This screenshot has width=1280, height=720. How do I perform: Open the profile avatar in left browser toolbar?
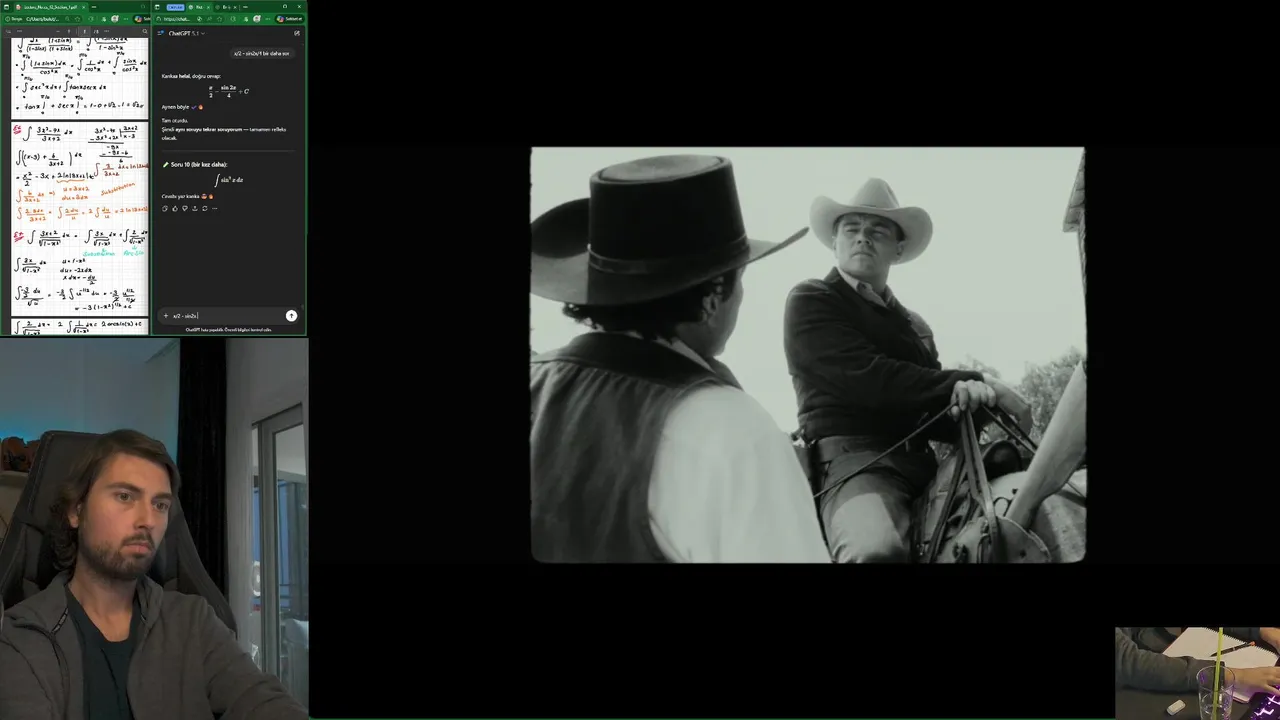click(x=115, y=19)
